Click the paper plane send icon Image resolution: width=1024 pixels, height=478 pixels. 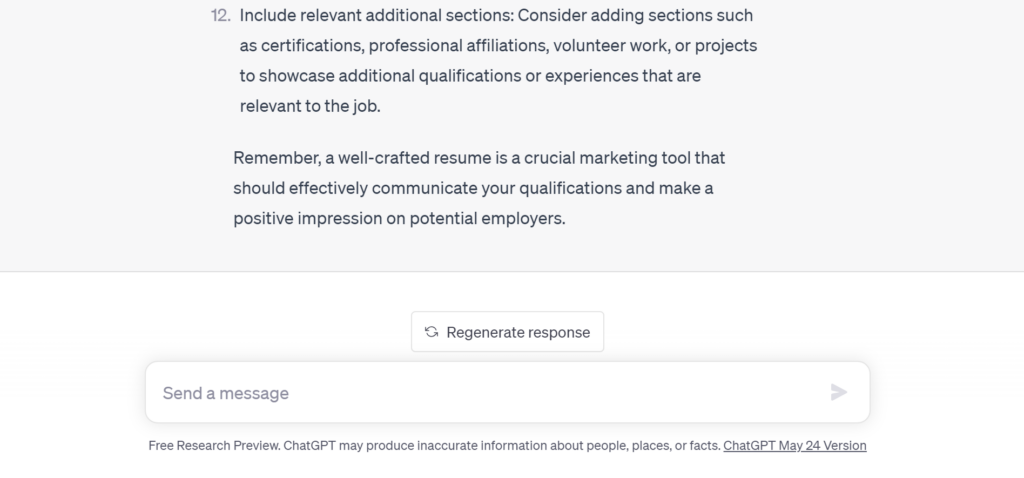coord(839,392)
